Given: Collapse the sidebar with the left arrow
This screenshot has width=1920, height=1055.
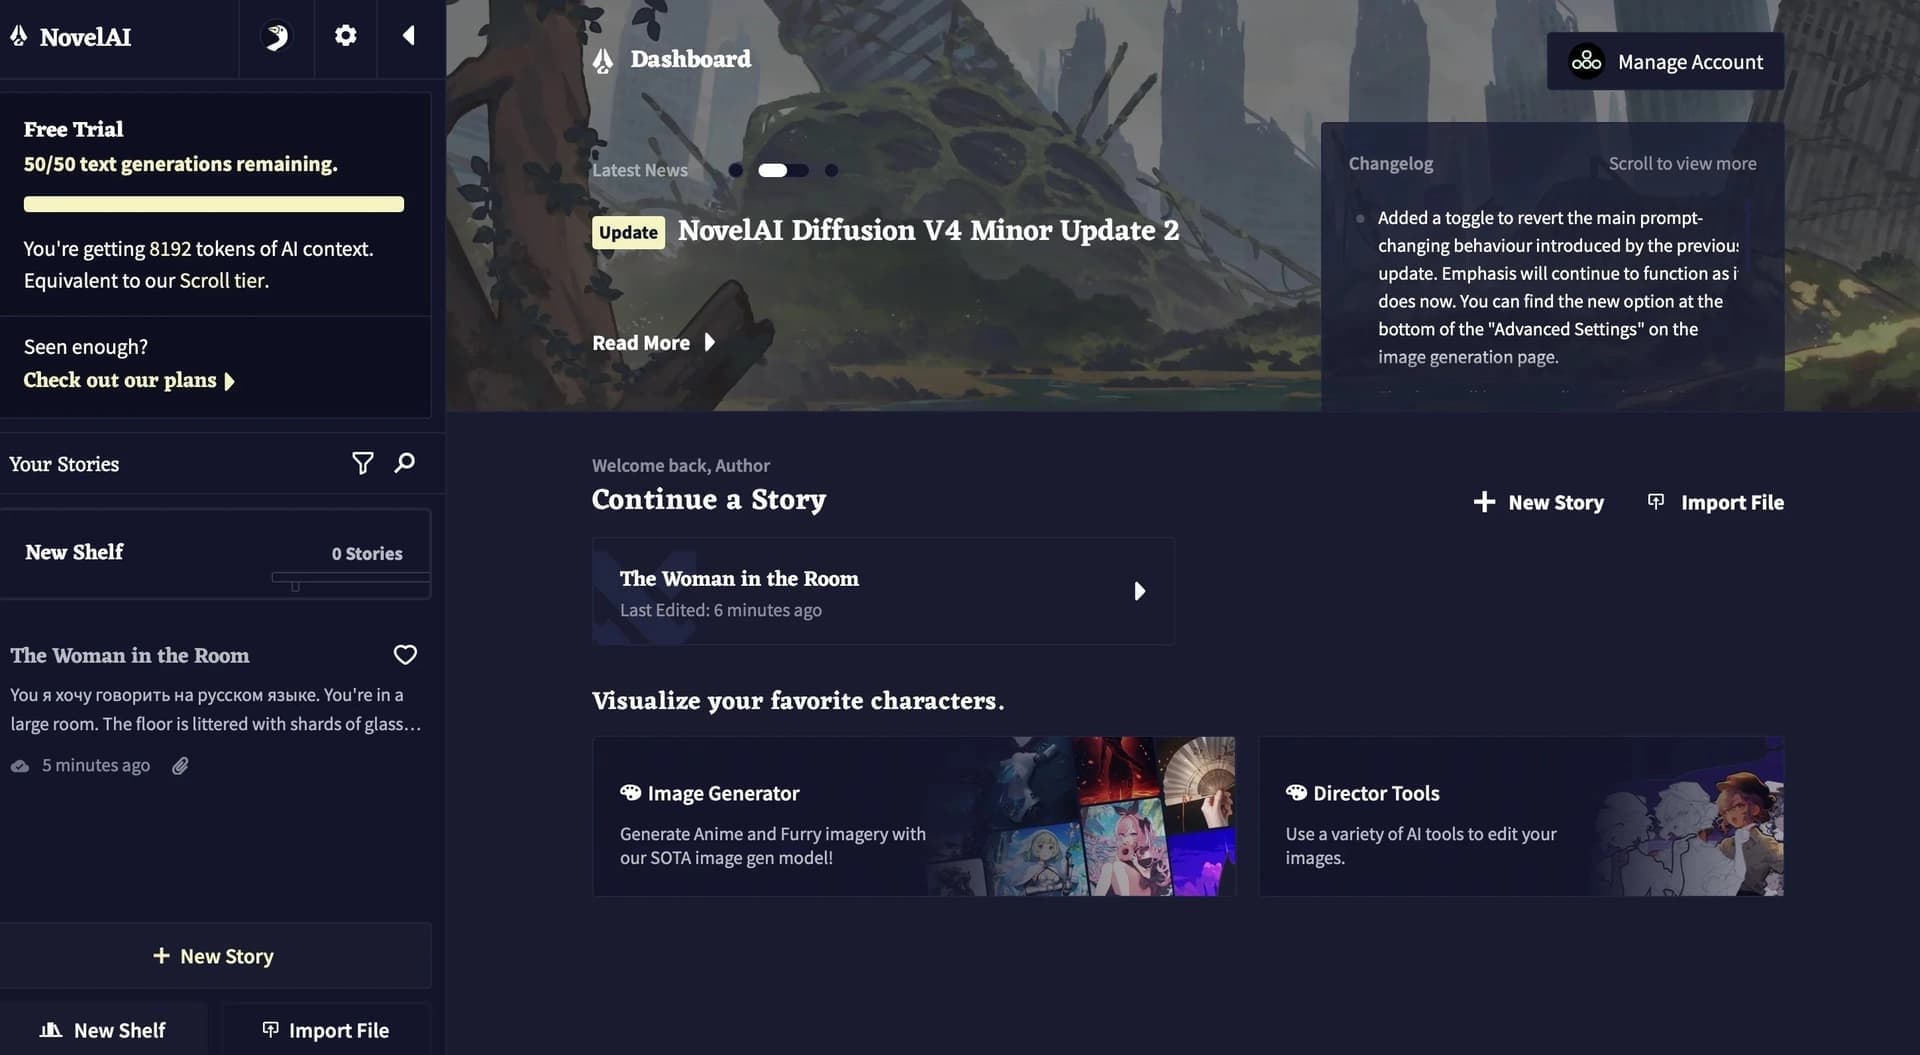Looking at the screenshot, I should pyautogui.click(x=409, y=36).
